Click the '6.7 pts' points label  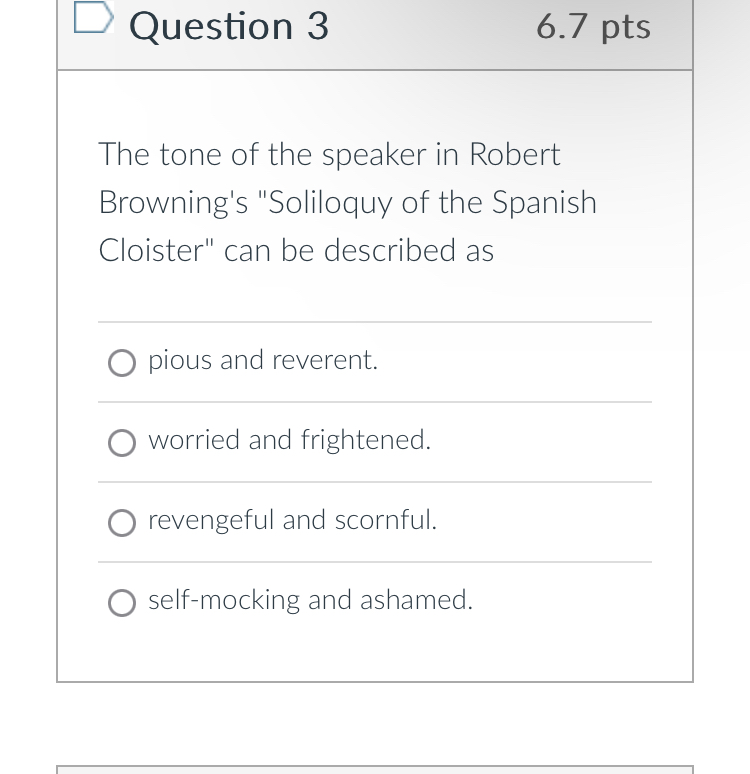click(x=593, y=27)
